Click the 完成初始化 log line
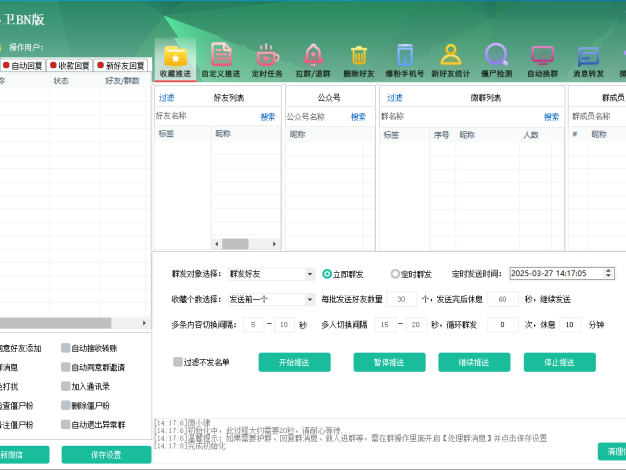The image size is (626, 470). click(x=190, y=446)
